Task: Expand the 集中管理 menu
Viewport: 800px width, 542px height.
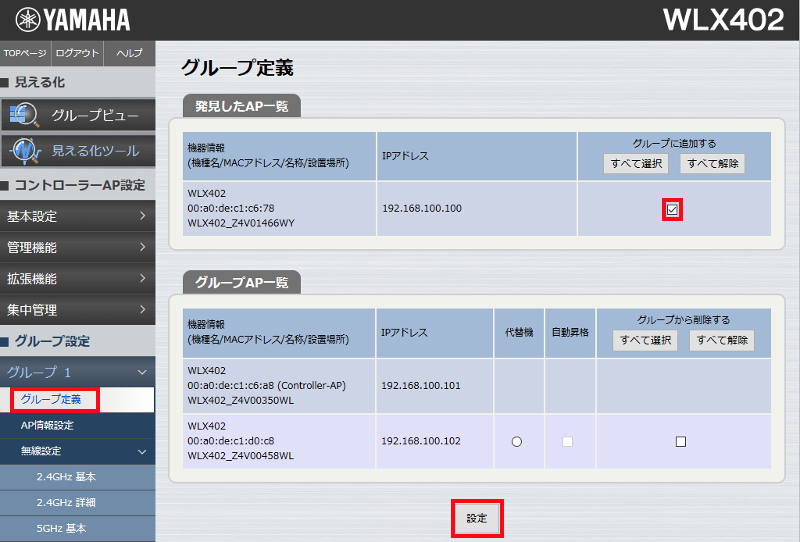Action: (78, 309)
